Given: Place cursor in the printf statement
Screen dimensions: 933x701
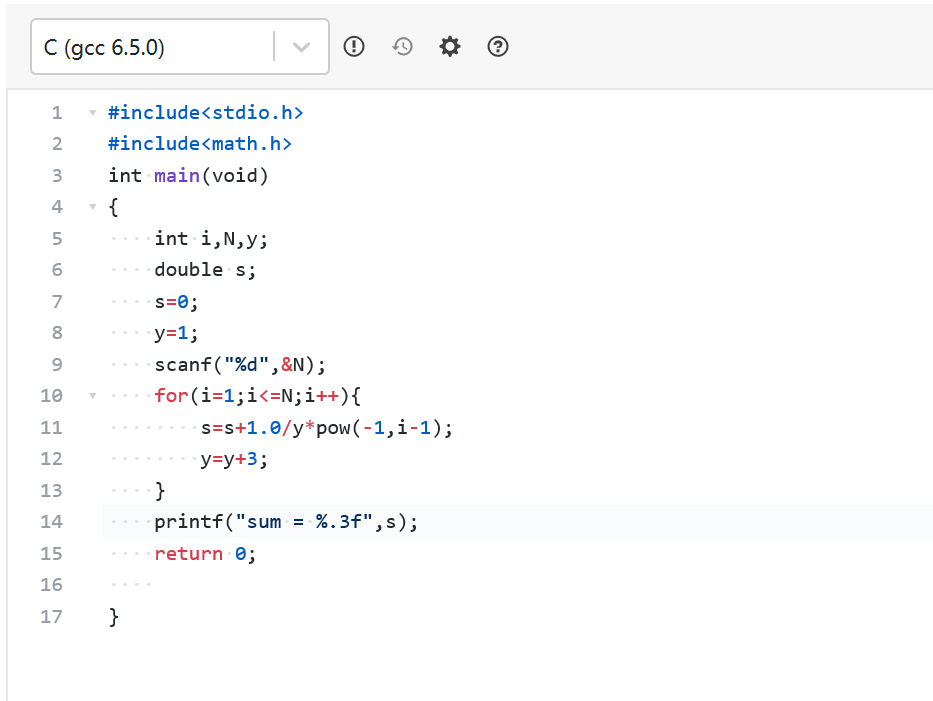Looking at the screenshot, I should (x=285, y=521).
